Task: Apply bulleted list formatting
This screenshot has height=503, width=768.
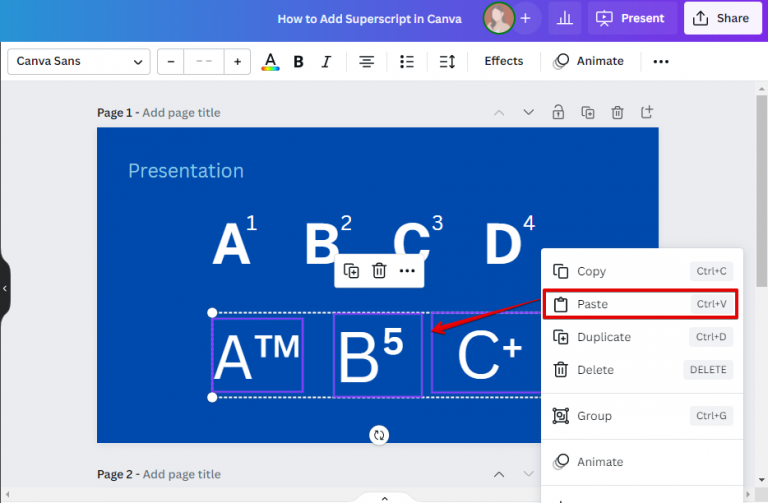Action: (x=407, y=62)
